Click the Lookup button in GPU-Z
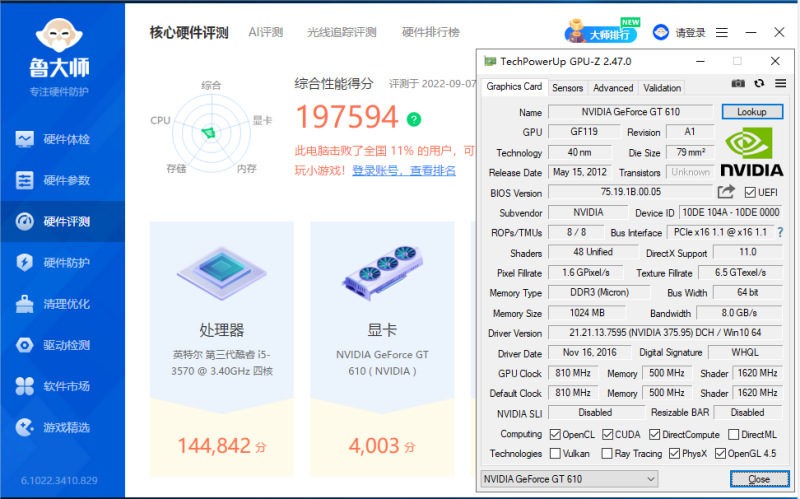 point(752,112)
